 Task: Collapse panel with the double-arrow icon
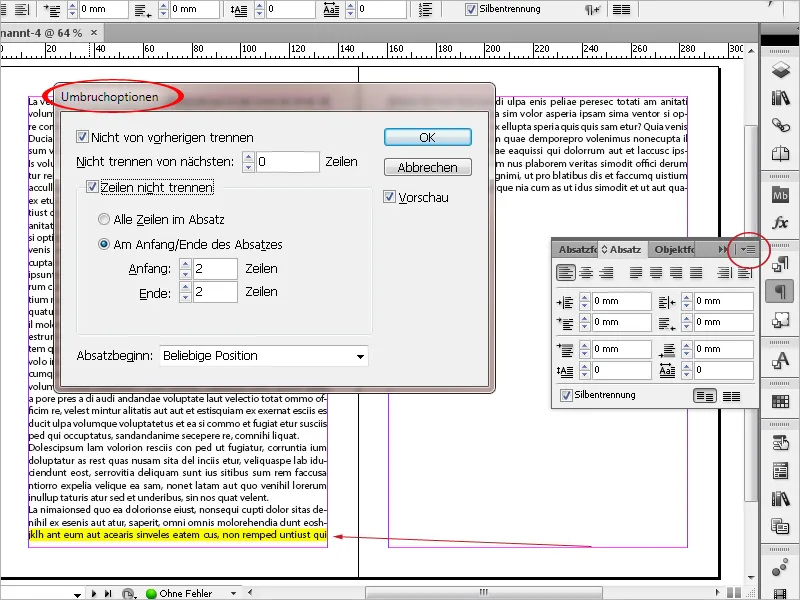[x=722, y=249]
